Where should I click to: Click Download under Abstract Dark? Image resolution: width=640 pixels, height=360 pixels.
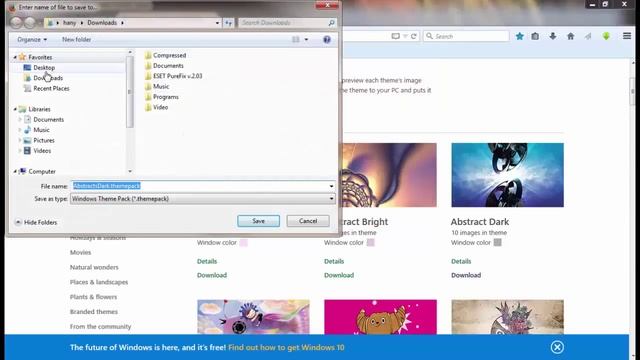tap(466, 275)
